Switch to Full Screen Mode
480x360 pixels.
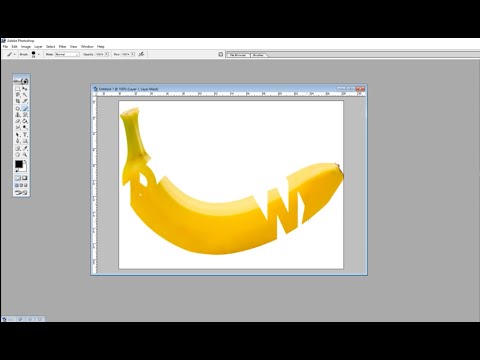pyautogui.click(x=25, y=185)
